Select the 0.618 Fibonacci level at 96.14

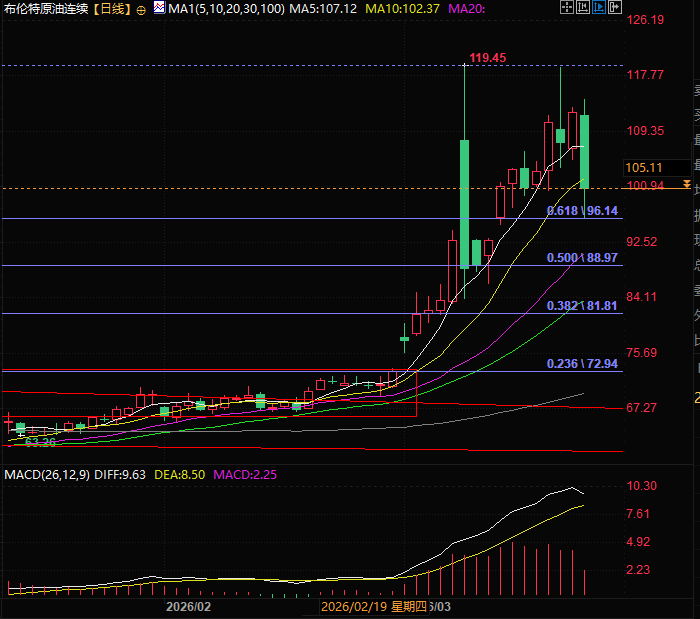[581, 211]
